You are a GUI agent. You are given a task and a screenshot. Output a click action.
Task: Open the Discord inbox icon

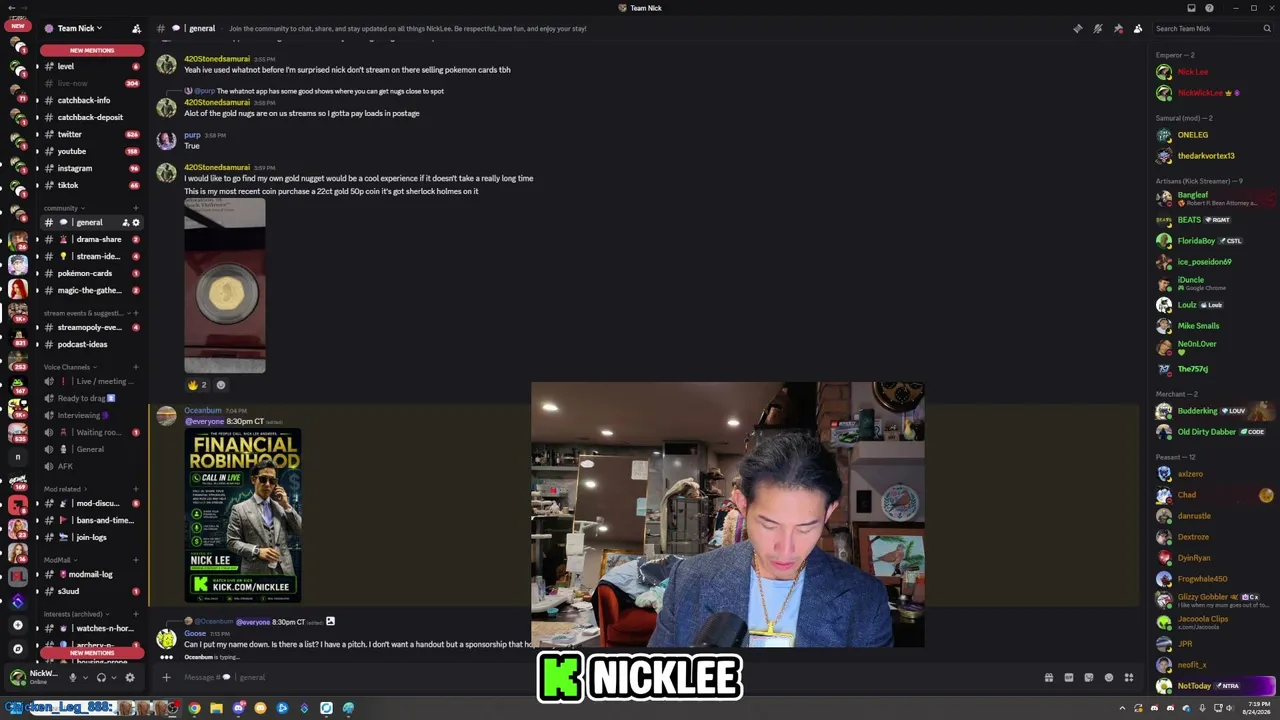tap(1191, 8)
